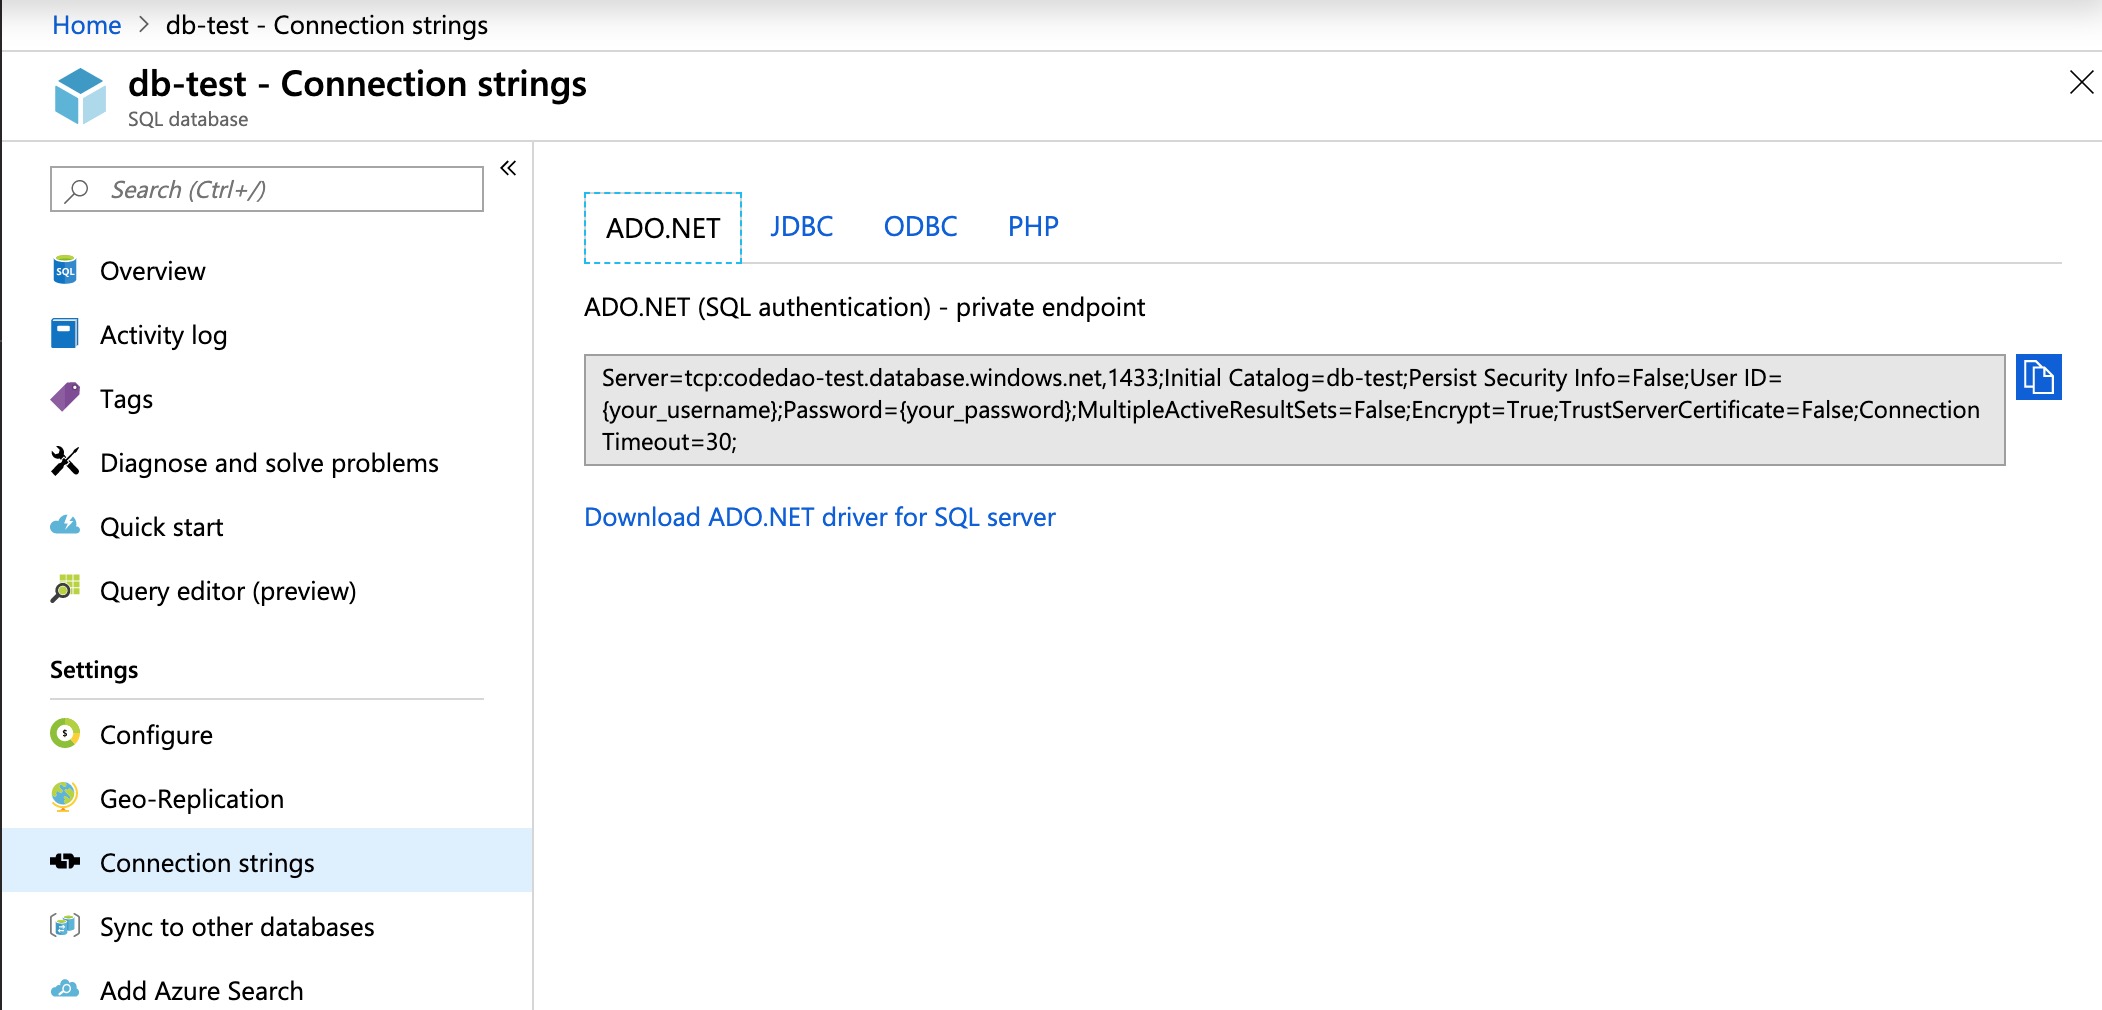Click Download ADO.NET driver for SQL server link

coord(819,517)
